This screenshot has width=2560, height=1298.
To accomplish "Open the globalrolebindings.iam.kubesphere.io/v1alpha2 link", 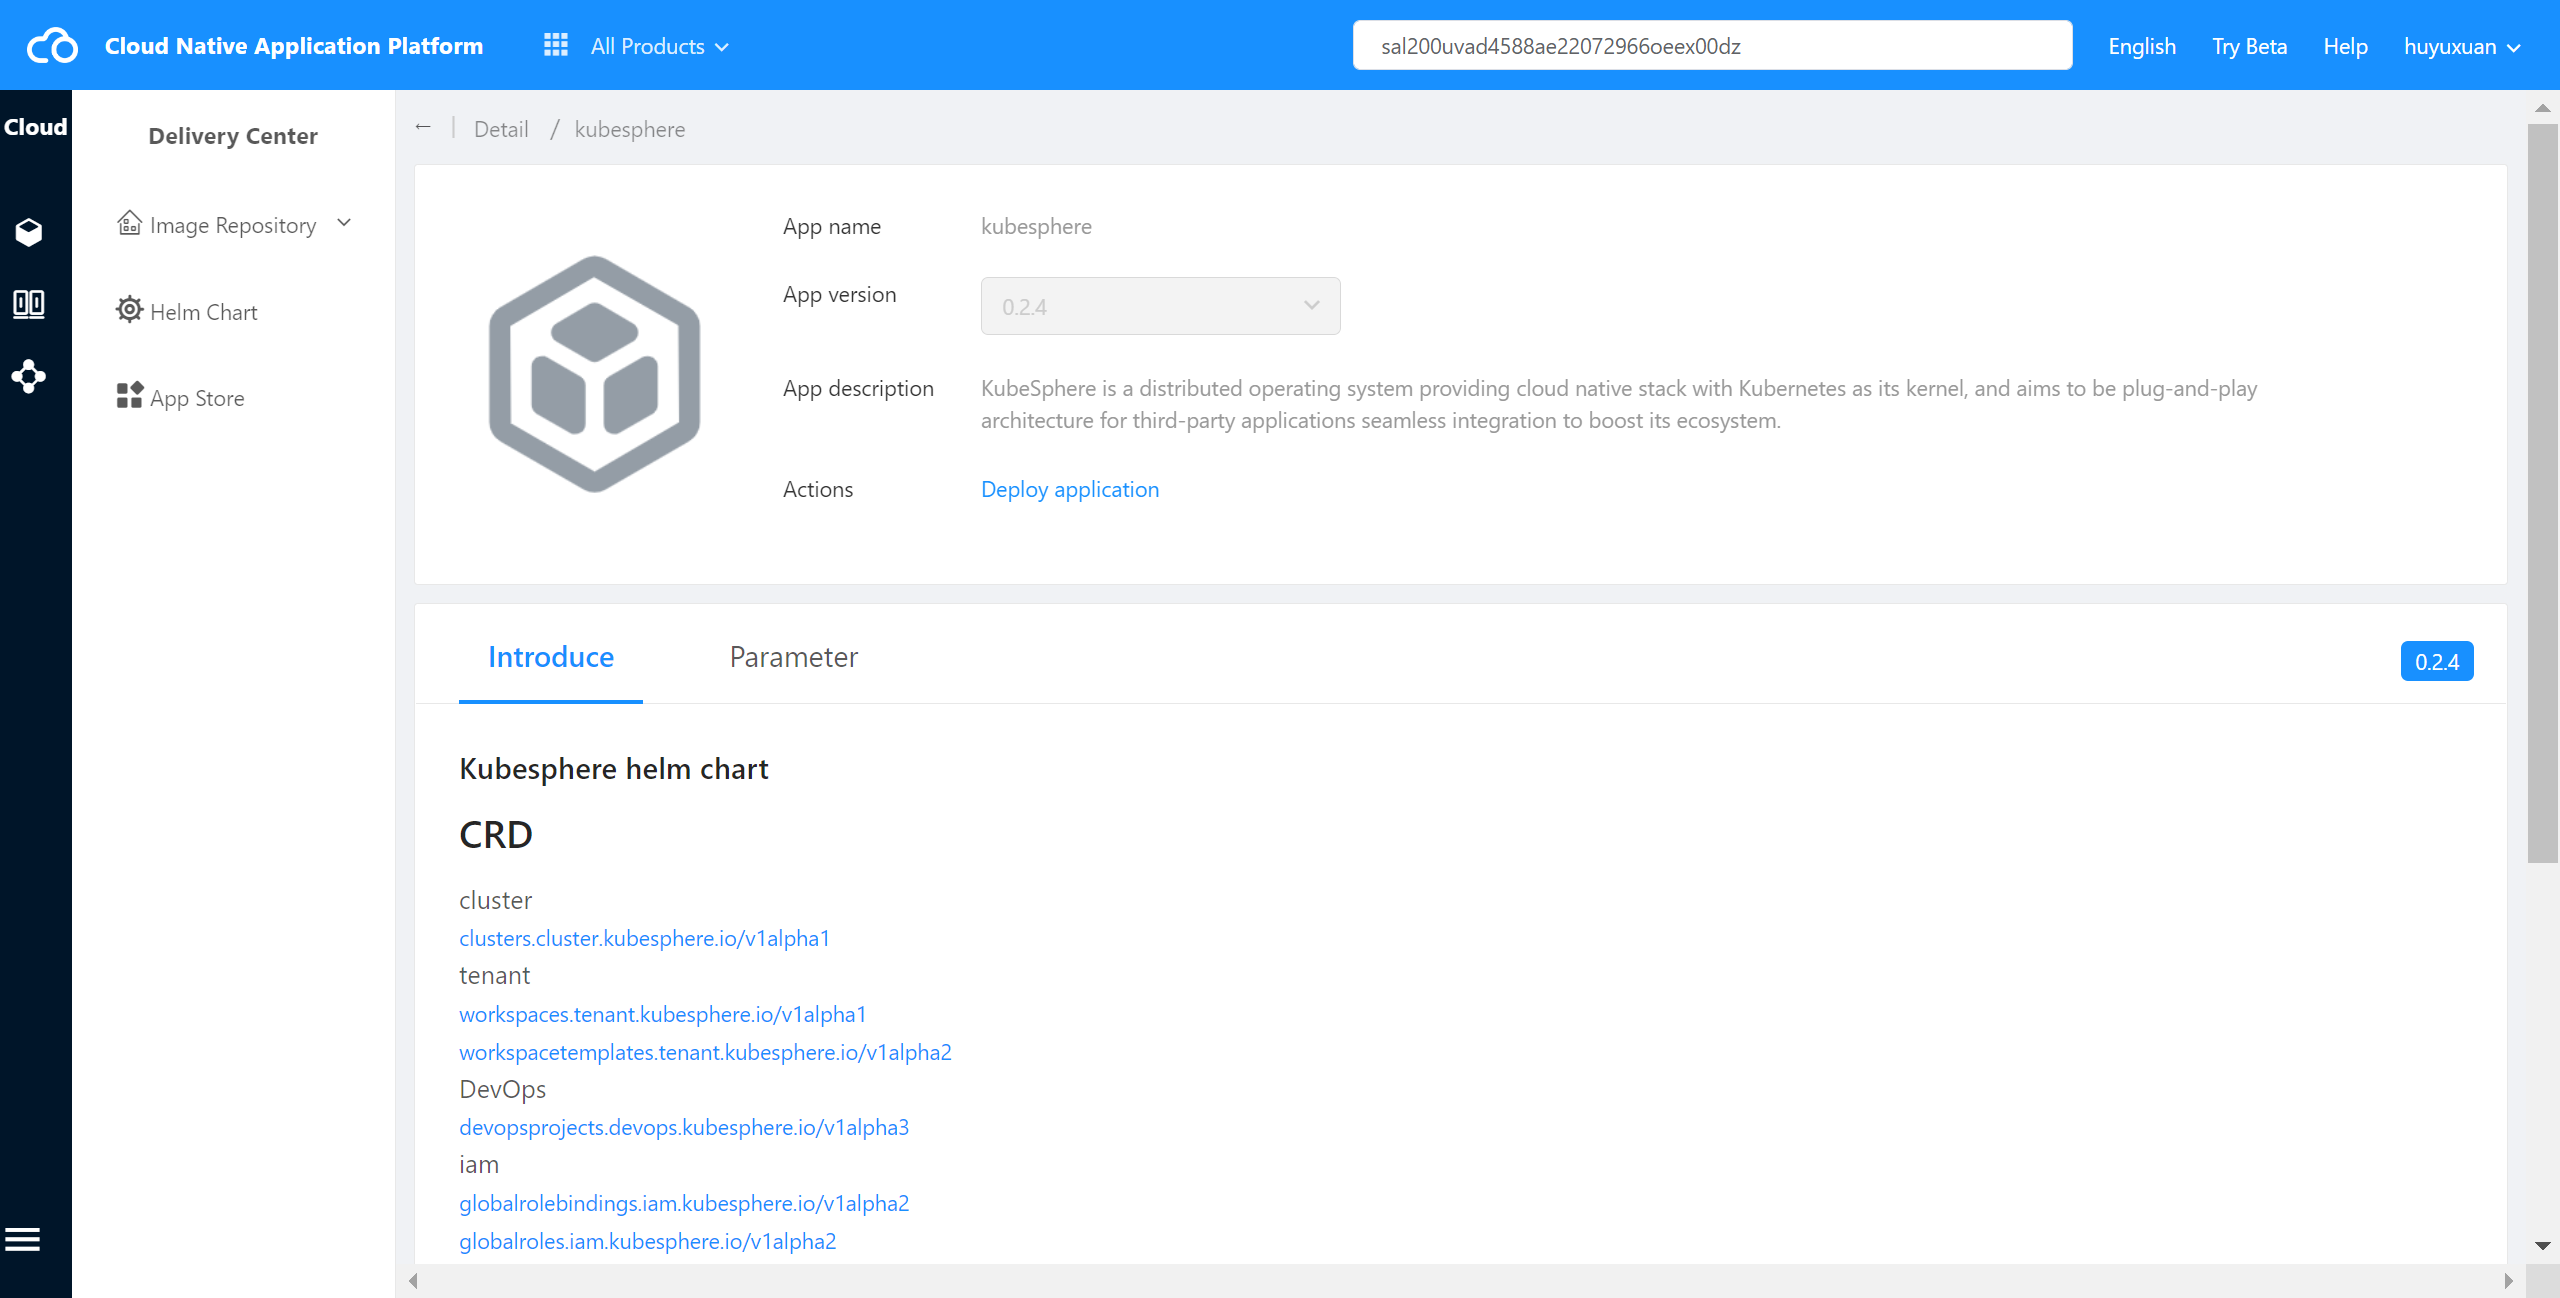I will (684, 1203).
